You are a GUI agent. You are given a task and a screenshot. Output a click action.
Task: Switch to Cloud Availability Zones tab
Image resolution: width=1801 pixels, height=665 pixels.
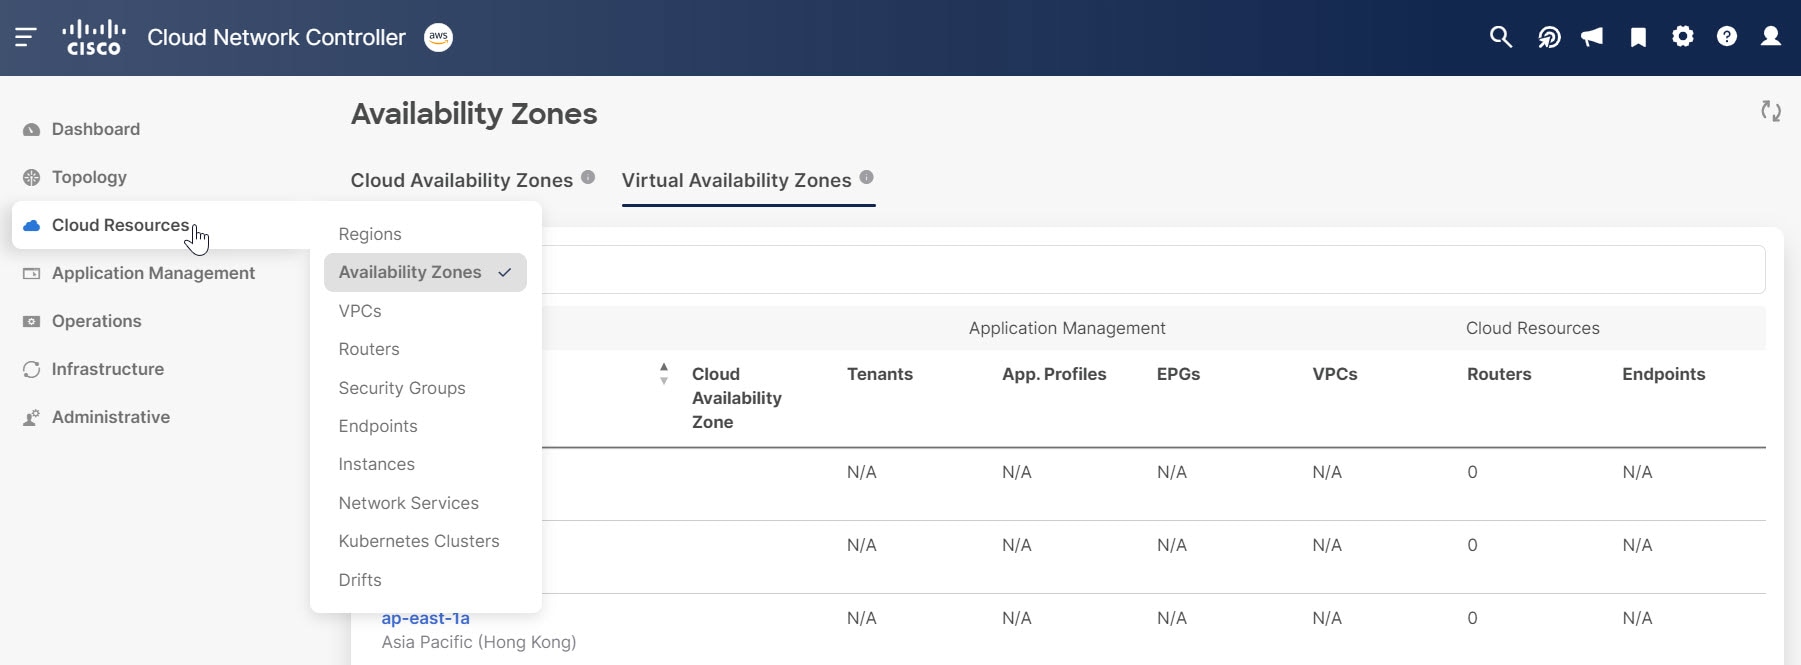(461, 180)
